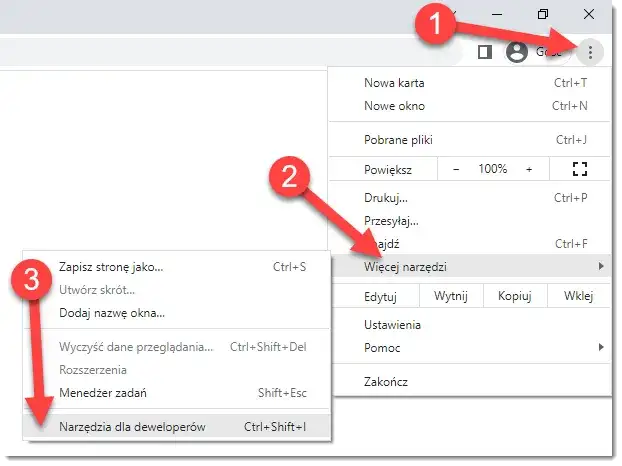The height and width of the screenshot is (466, 622).
Task: Click the Powiększ label in zoom row
Action: [388, 170]
